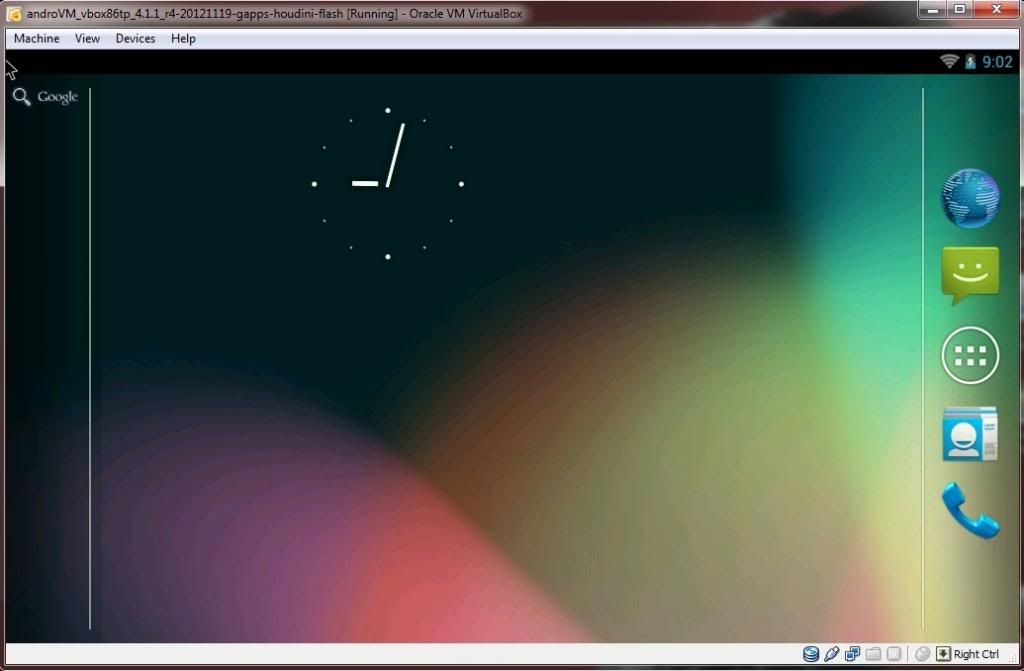The height and width of the screenshot is (671, 1024).
Task: Open the Messaging smiley app
Action: pos(970,275)
